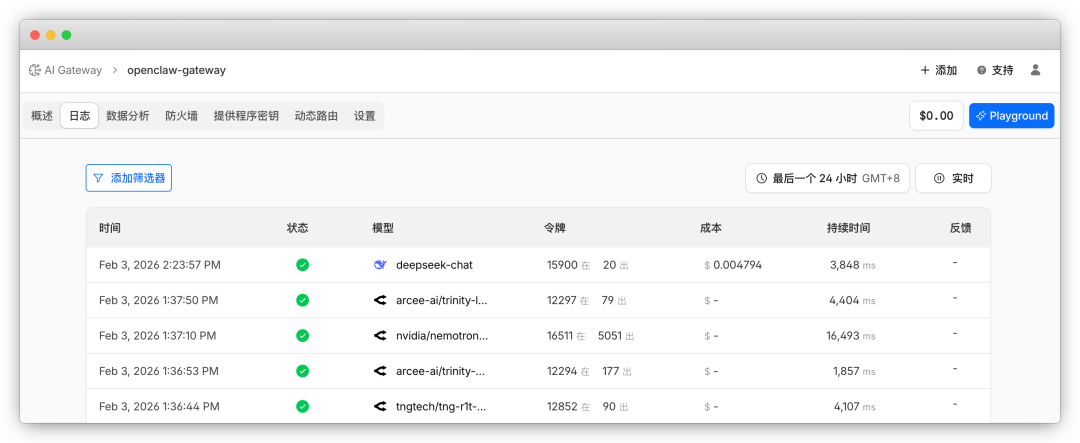Click the $0.00 balance button

click(936, 116)
